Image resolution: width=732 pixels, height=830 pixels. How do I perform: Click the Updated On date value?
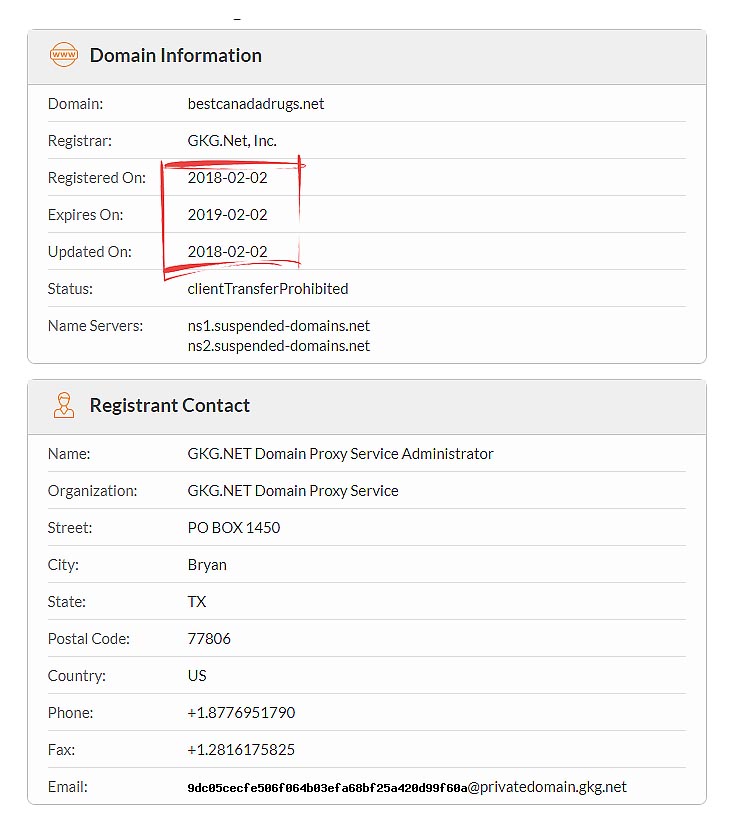tap(228, 252)
